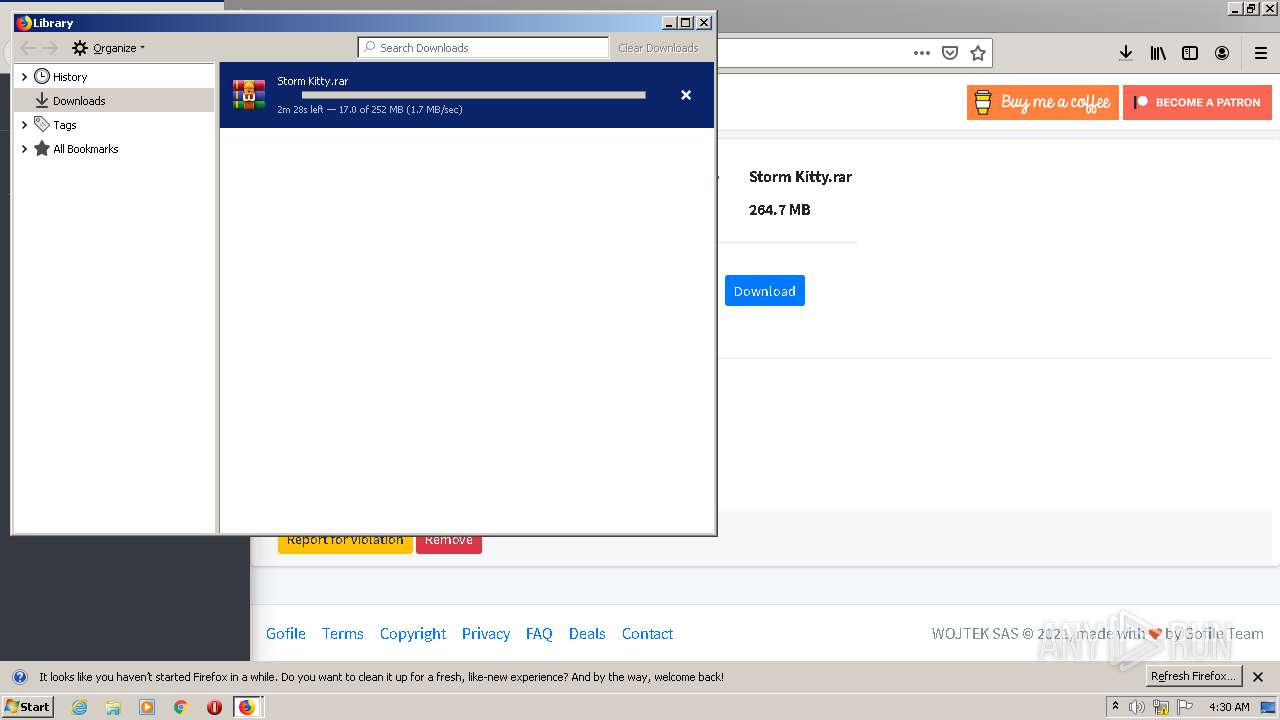
Task: Click Buy me a coffee button
Action: coord(1043,102)
